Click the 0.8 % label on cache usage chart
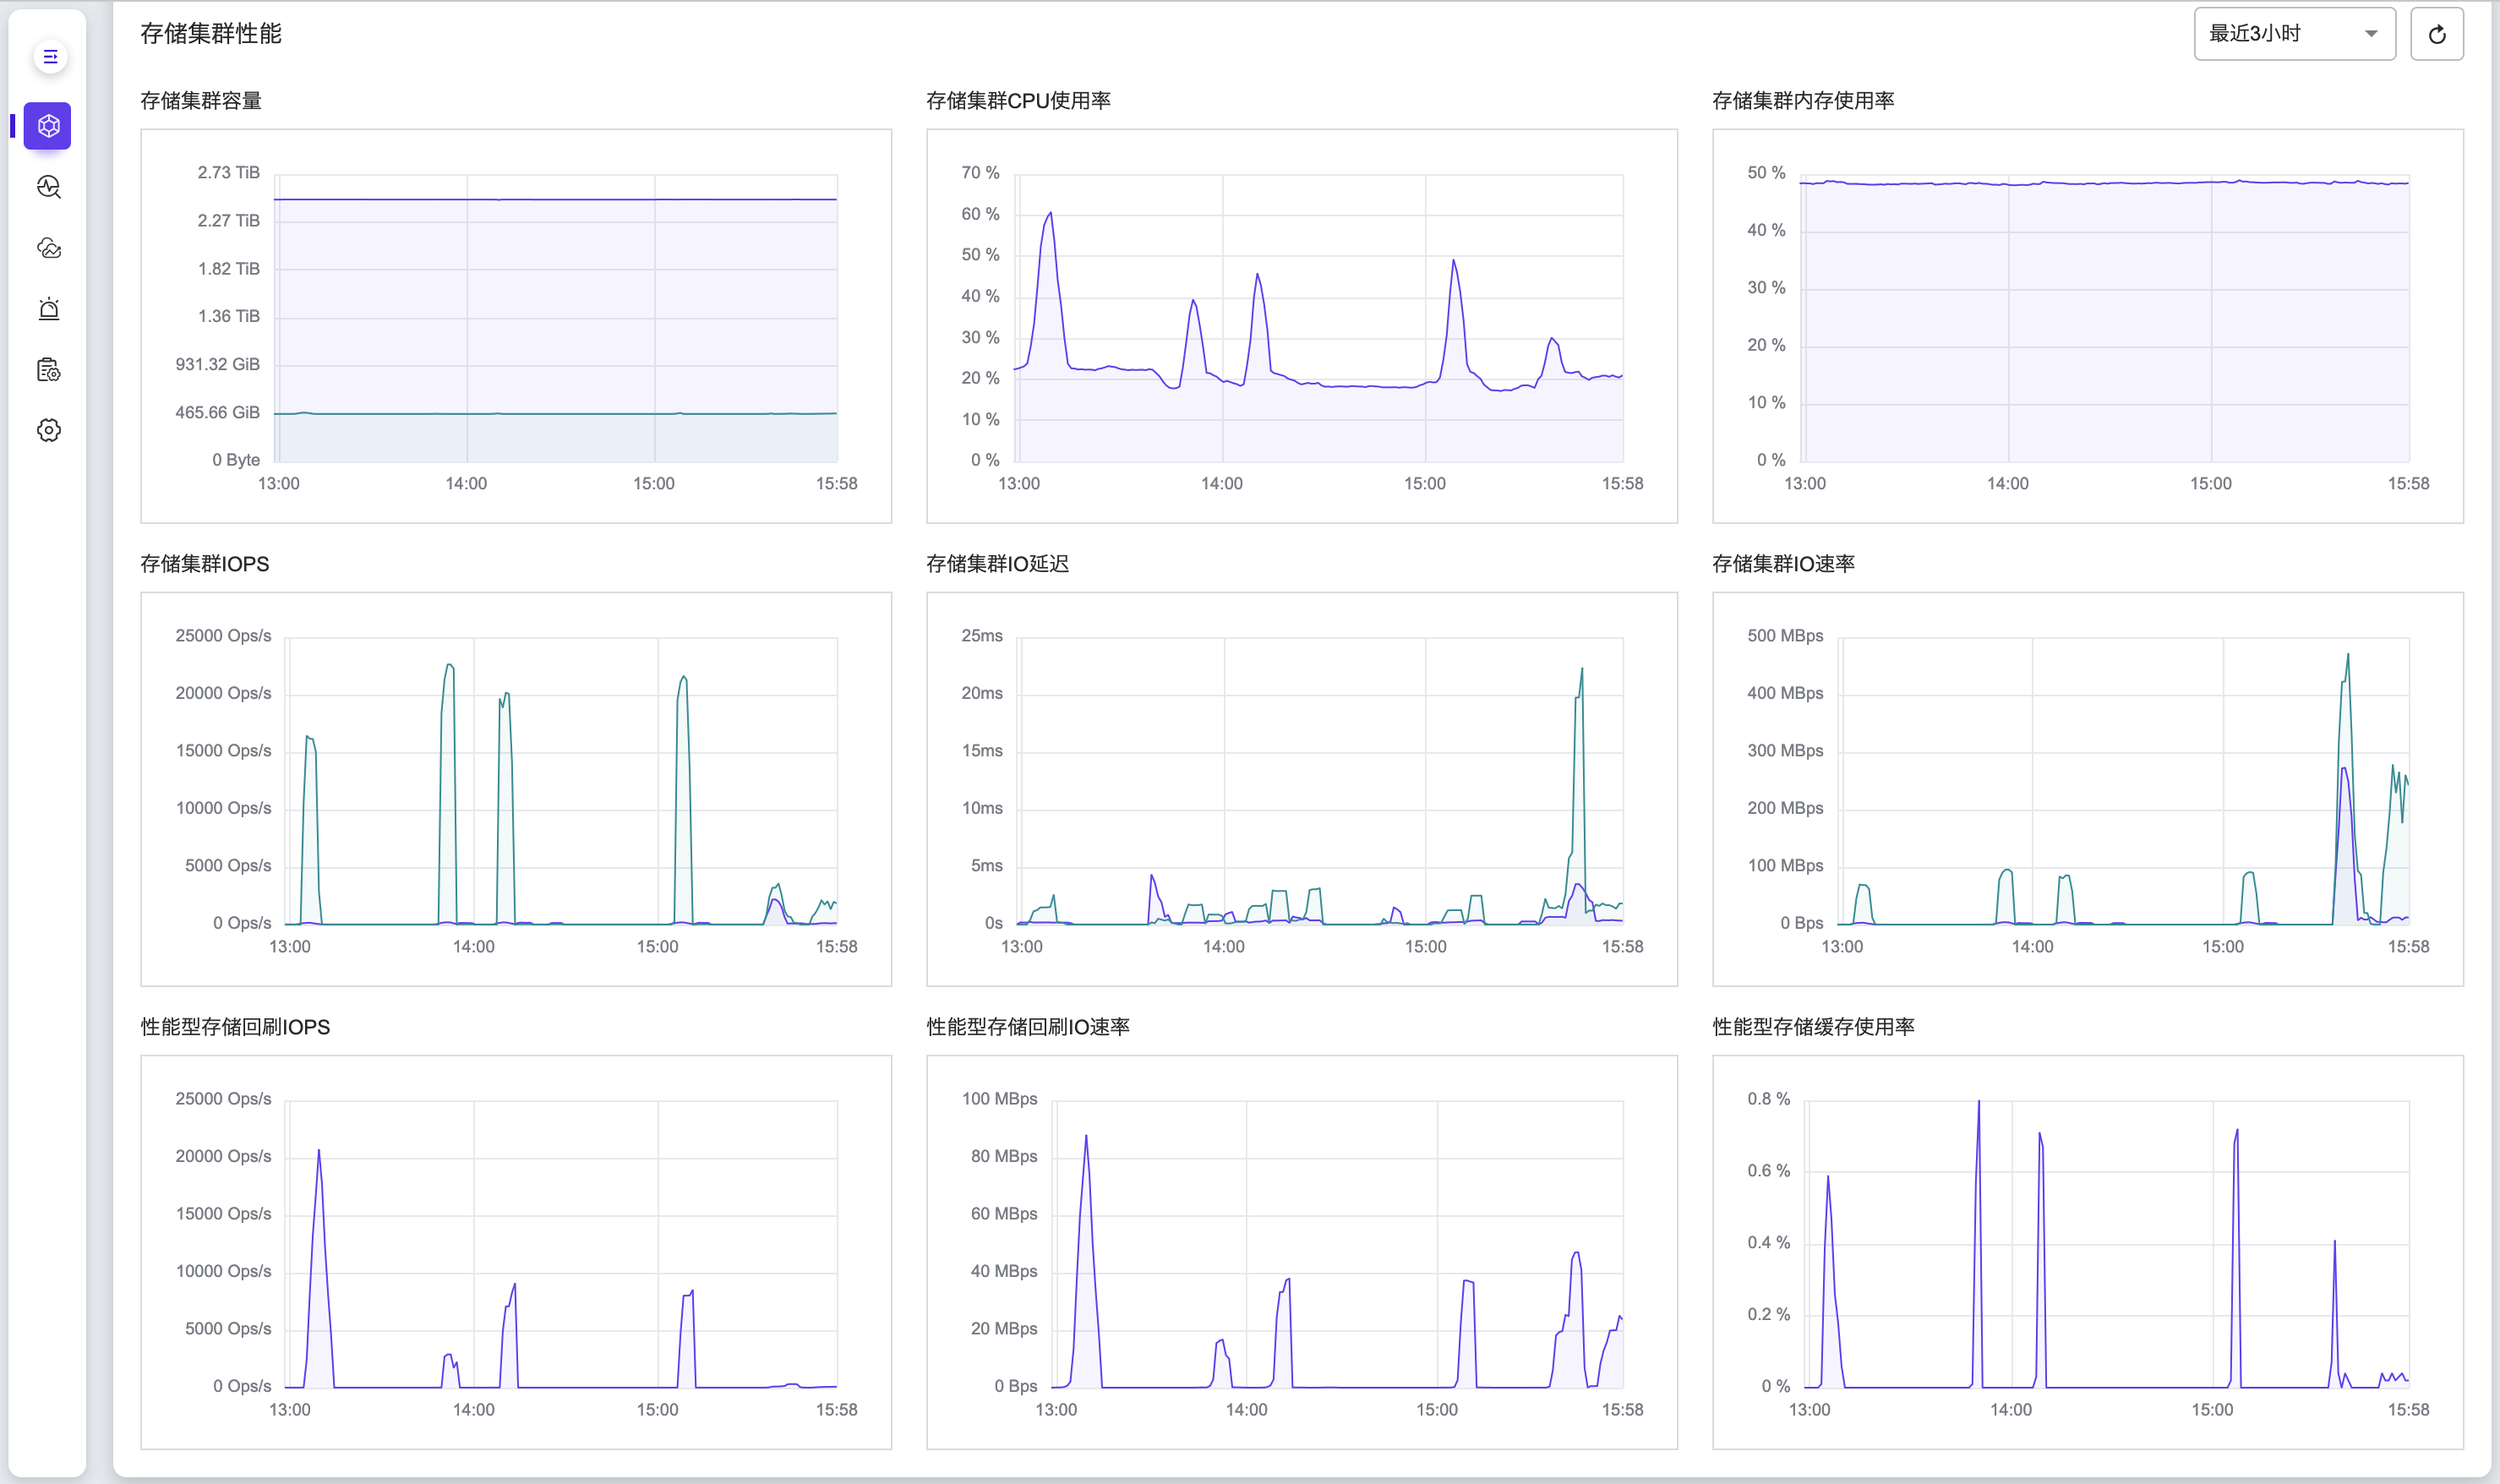Screen dimensions: 2500x1484 click(x=1768, y=1099)
